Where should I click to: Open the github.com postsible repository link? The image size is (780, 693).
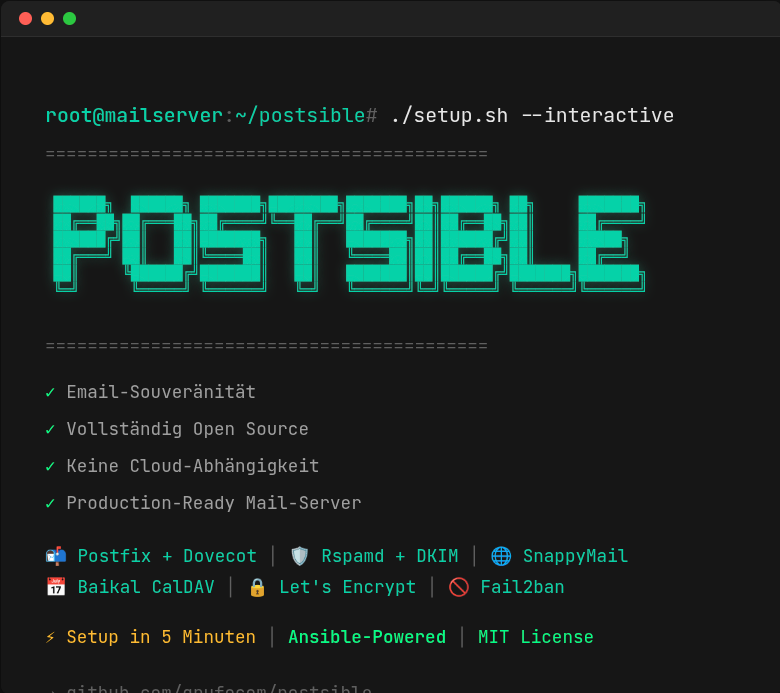219,689
